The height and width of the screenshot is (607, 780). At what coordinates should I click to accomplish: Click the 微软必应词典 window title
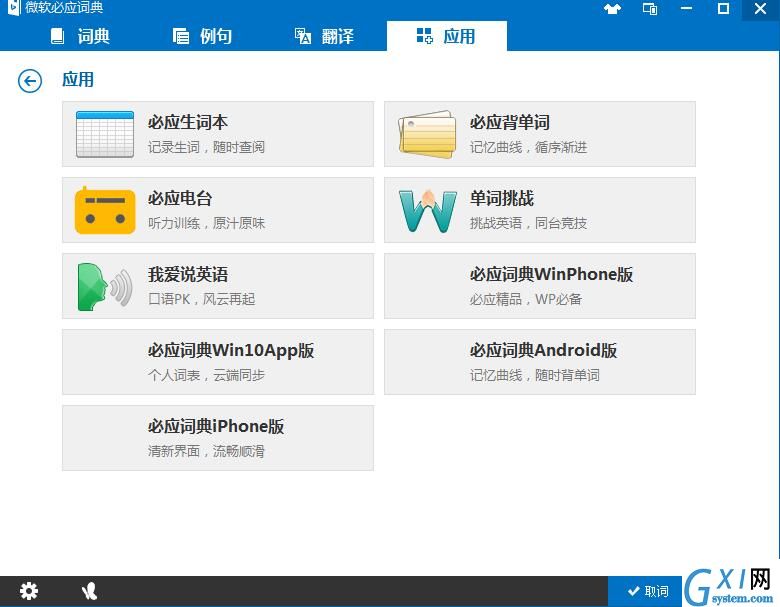click(64, 7)
